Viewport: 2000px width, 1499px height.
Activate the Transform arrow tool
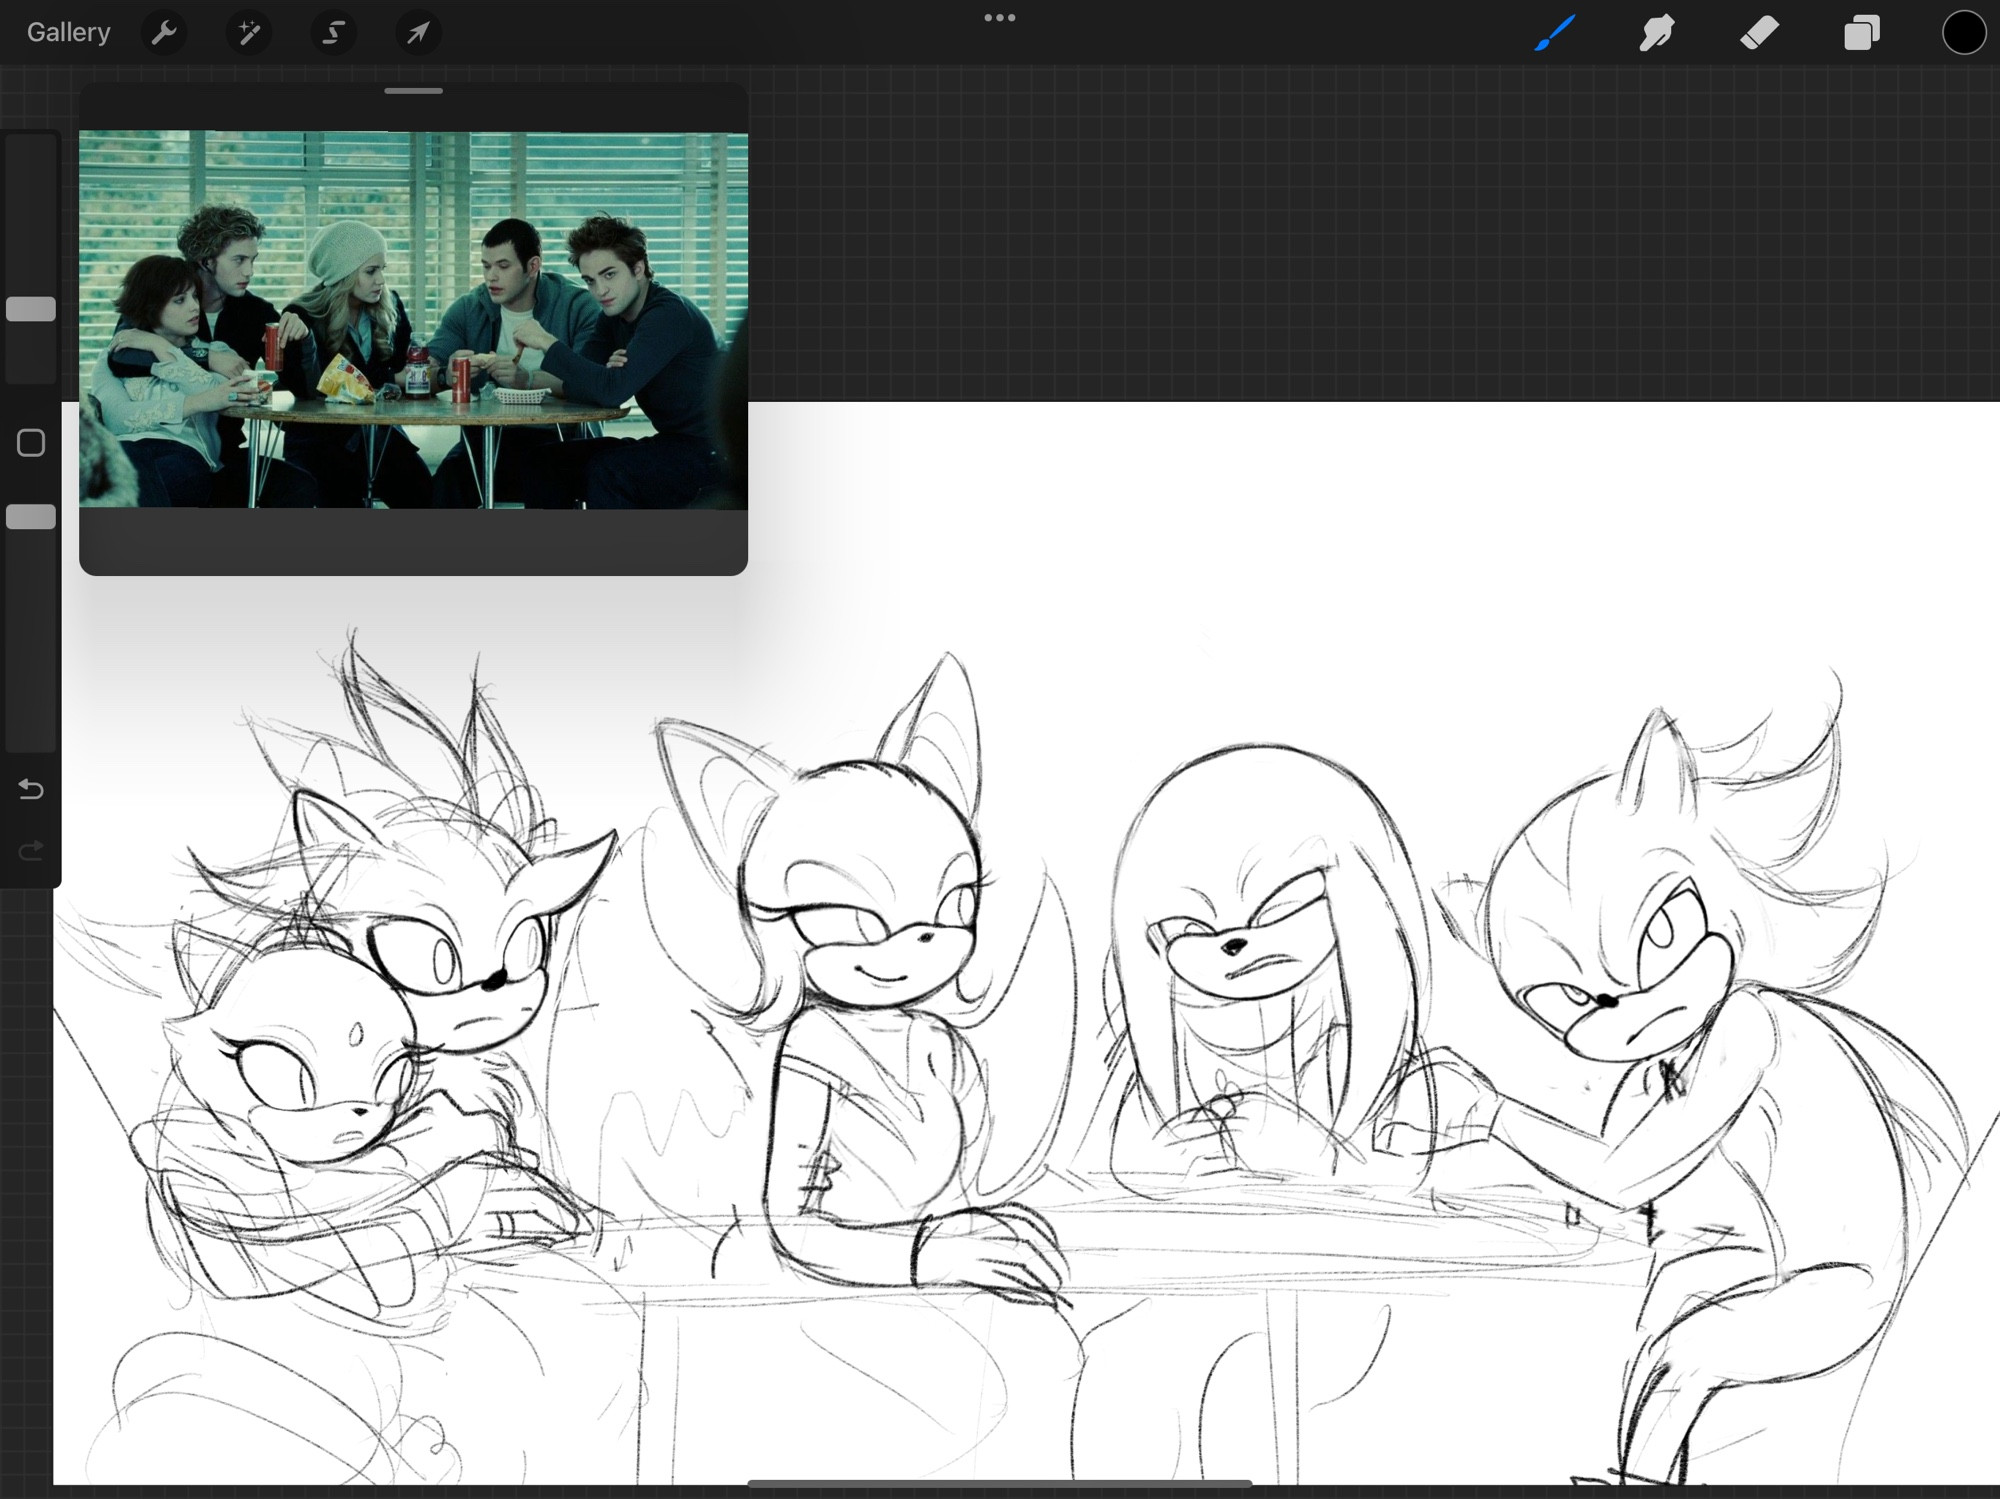click(418, 33)
